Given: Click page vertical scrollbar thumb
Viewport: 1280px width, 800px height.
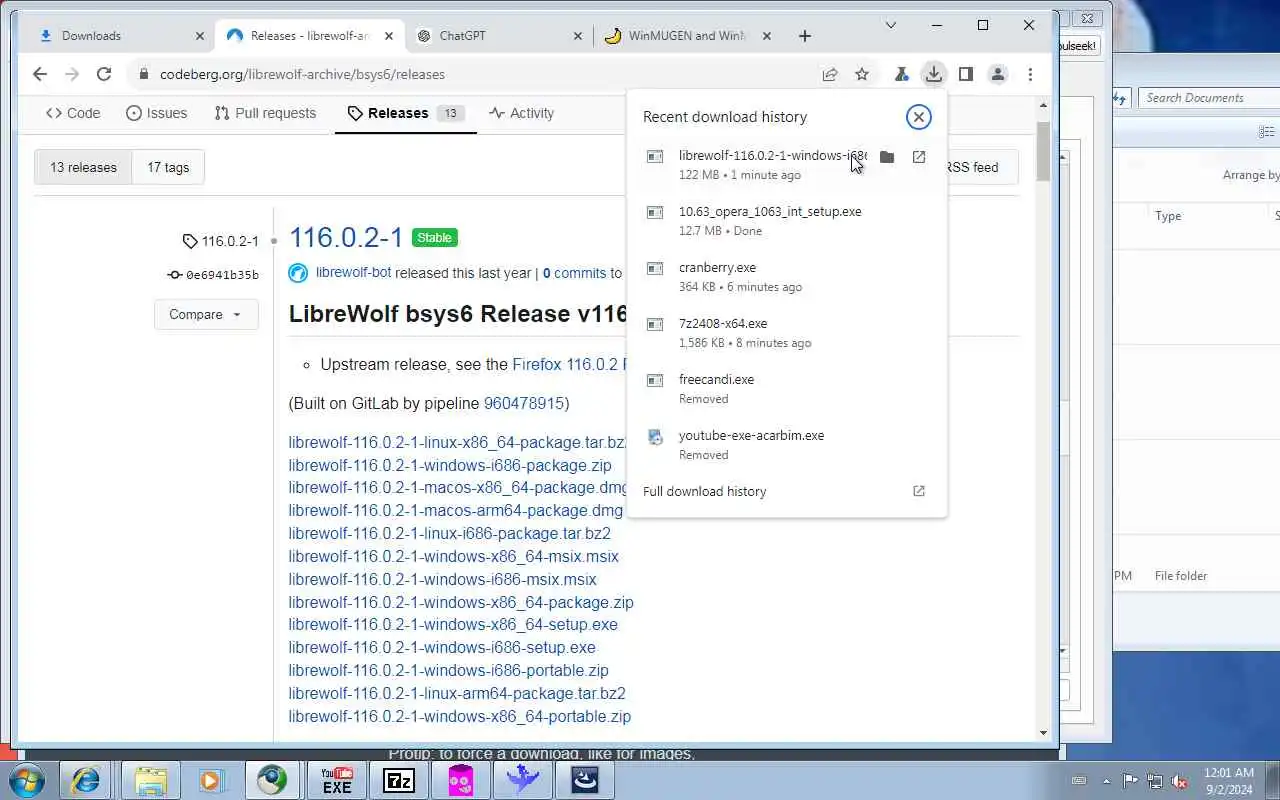Looking at the screenshot, I should tap(1043, 150).
